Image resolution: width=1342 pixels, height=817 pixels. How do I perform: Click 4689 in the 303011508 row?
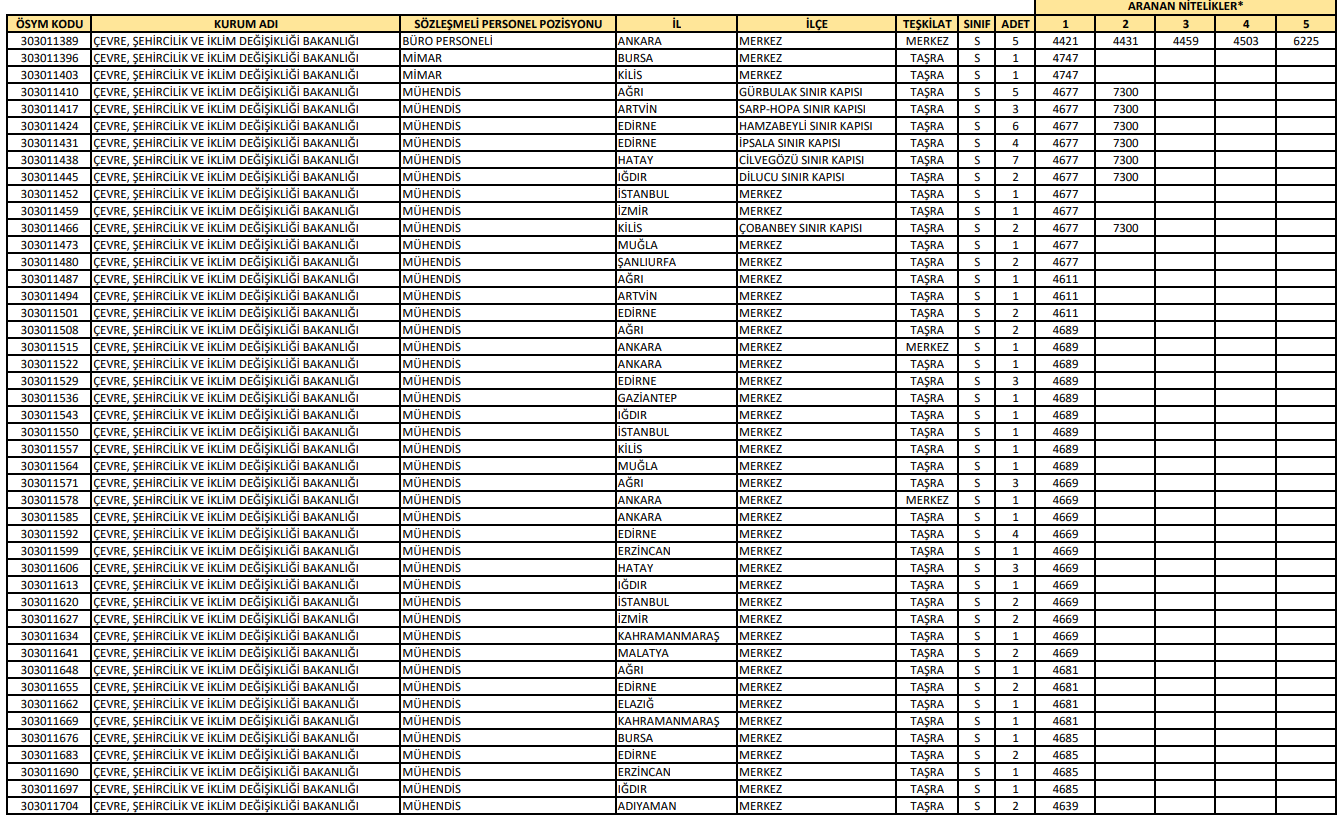(x=1065, y=330)
